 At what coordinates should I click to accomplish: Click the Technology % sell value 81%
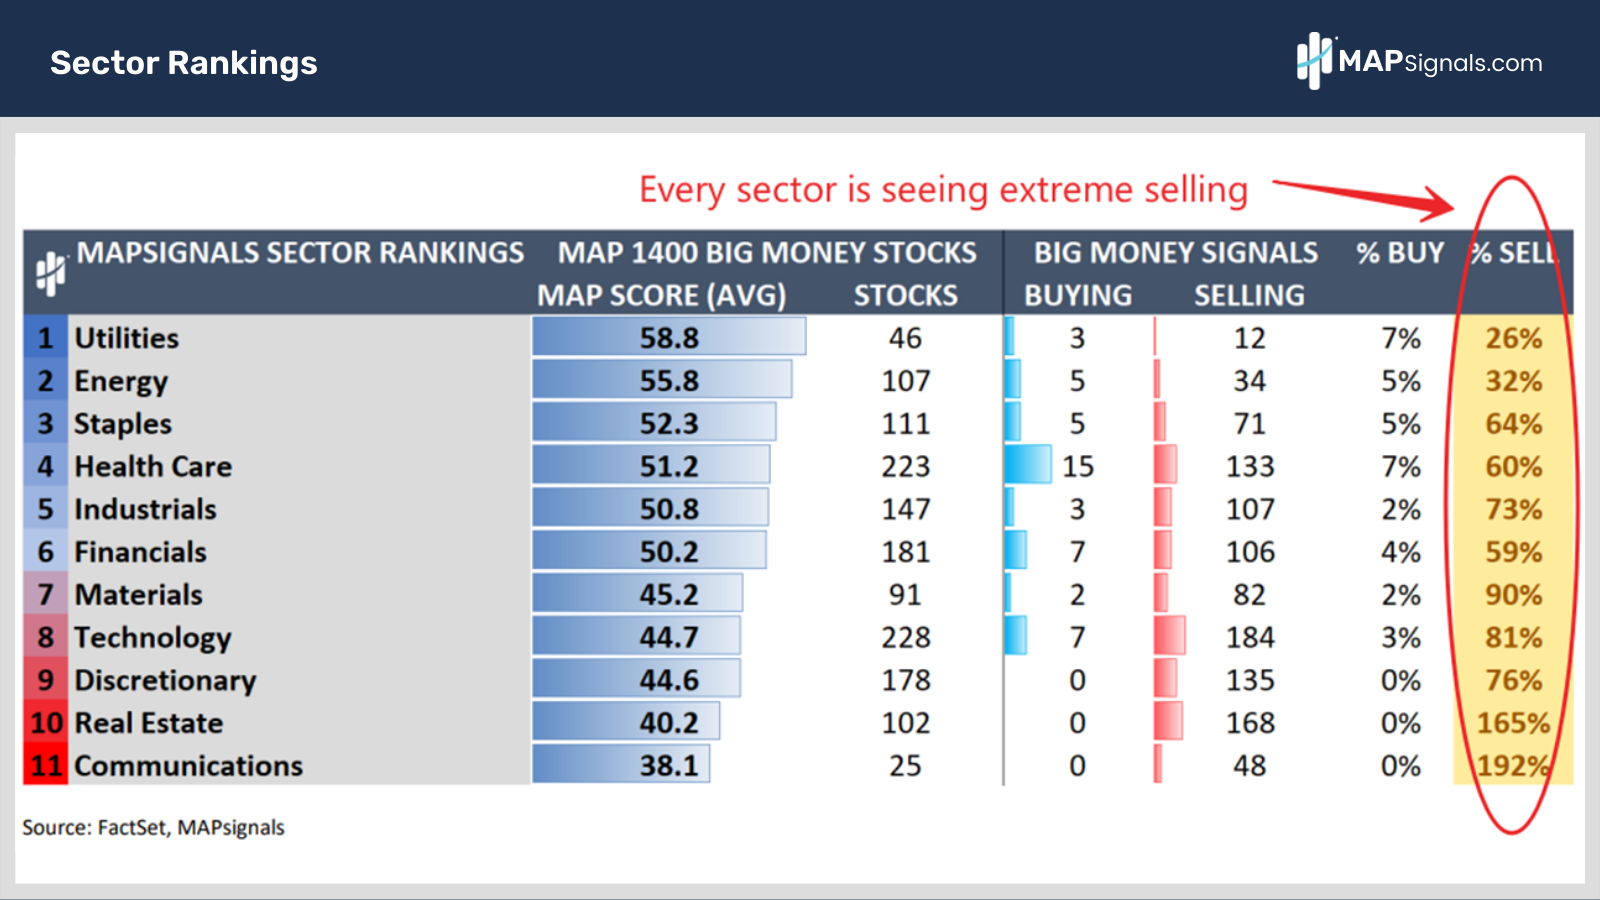(x=1514, y=638)
